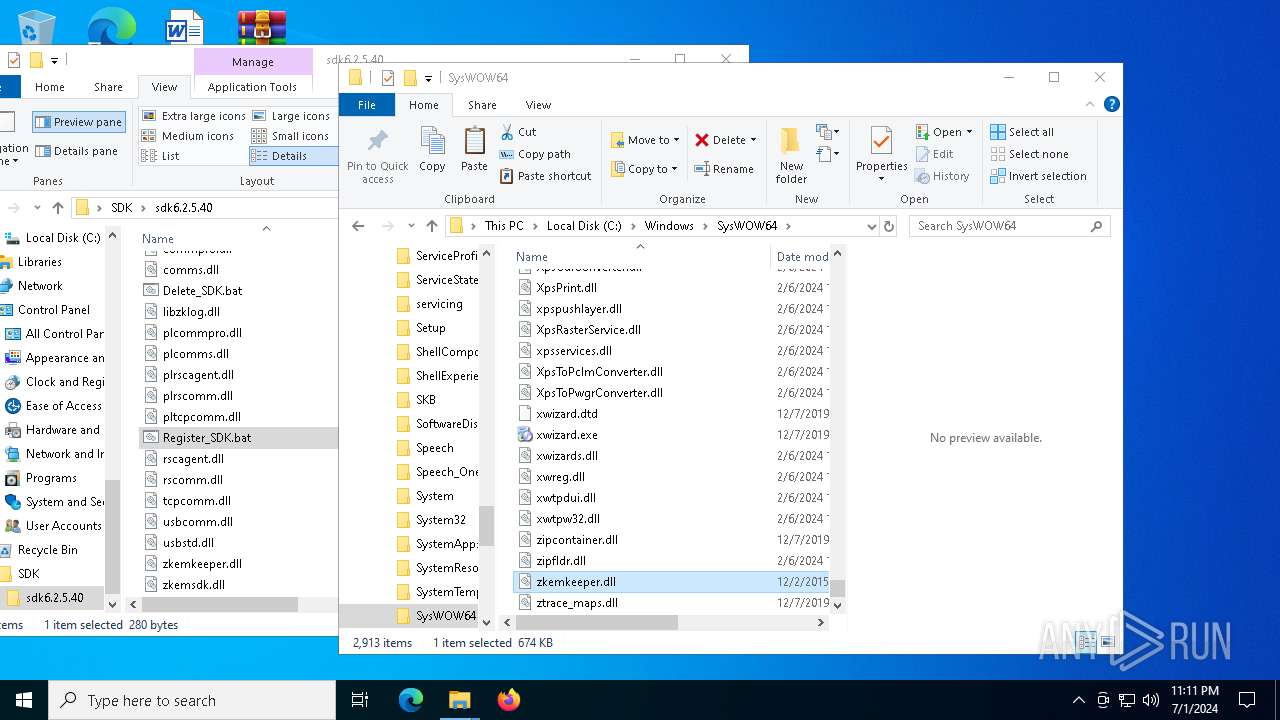Open the Recycle Bin desktop icon
The width and height of the screenshot is (1280, 720).
(38, 27)
